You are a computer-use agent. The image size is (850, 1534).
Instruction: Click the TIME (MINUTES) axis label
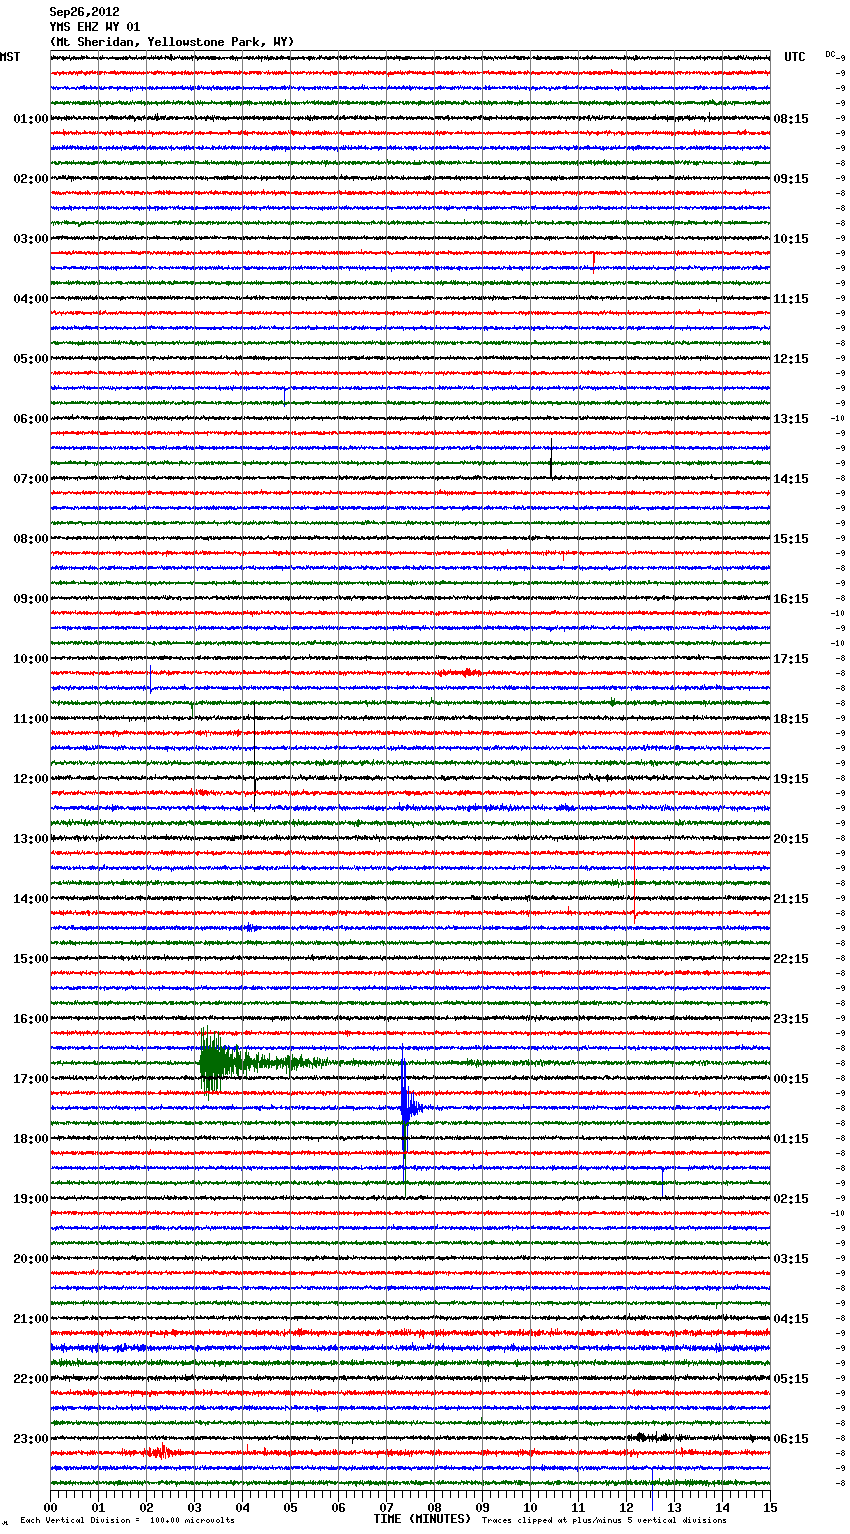[422, 1519]
